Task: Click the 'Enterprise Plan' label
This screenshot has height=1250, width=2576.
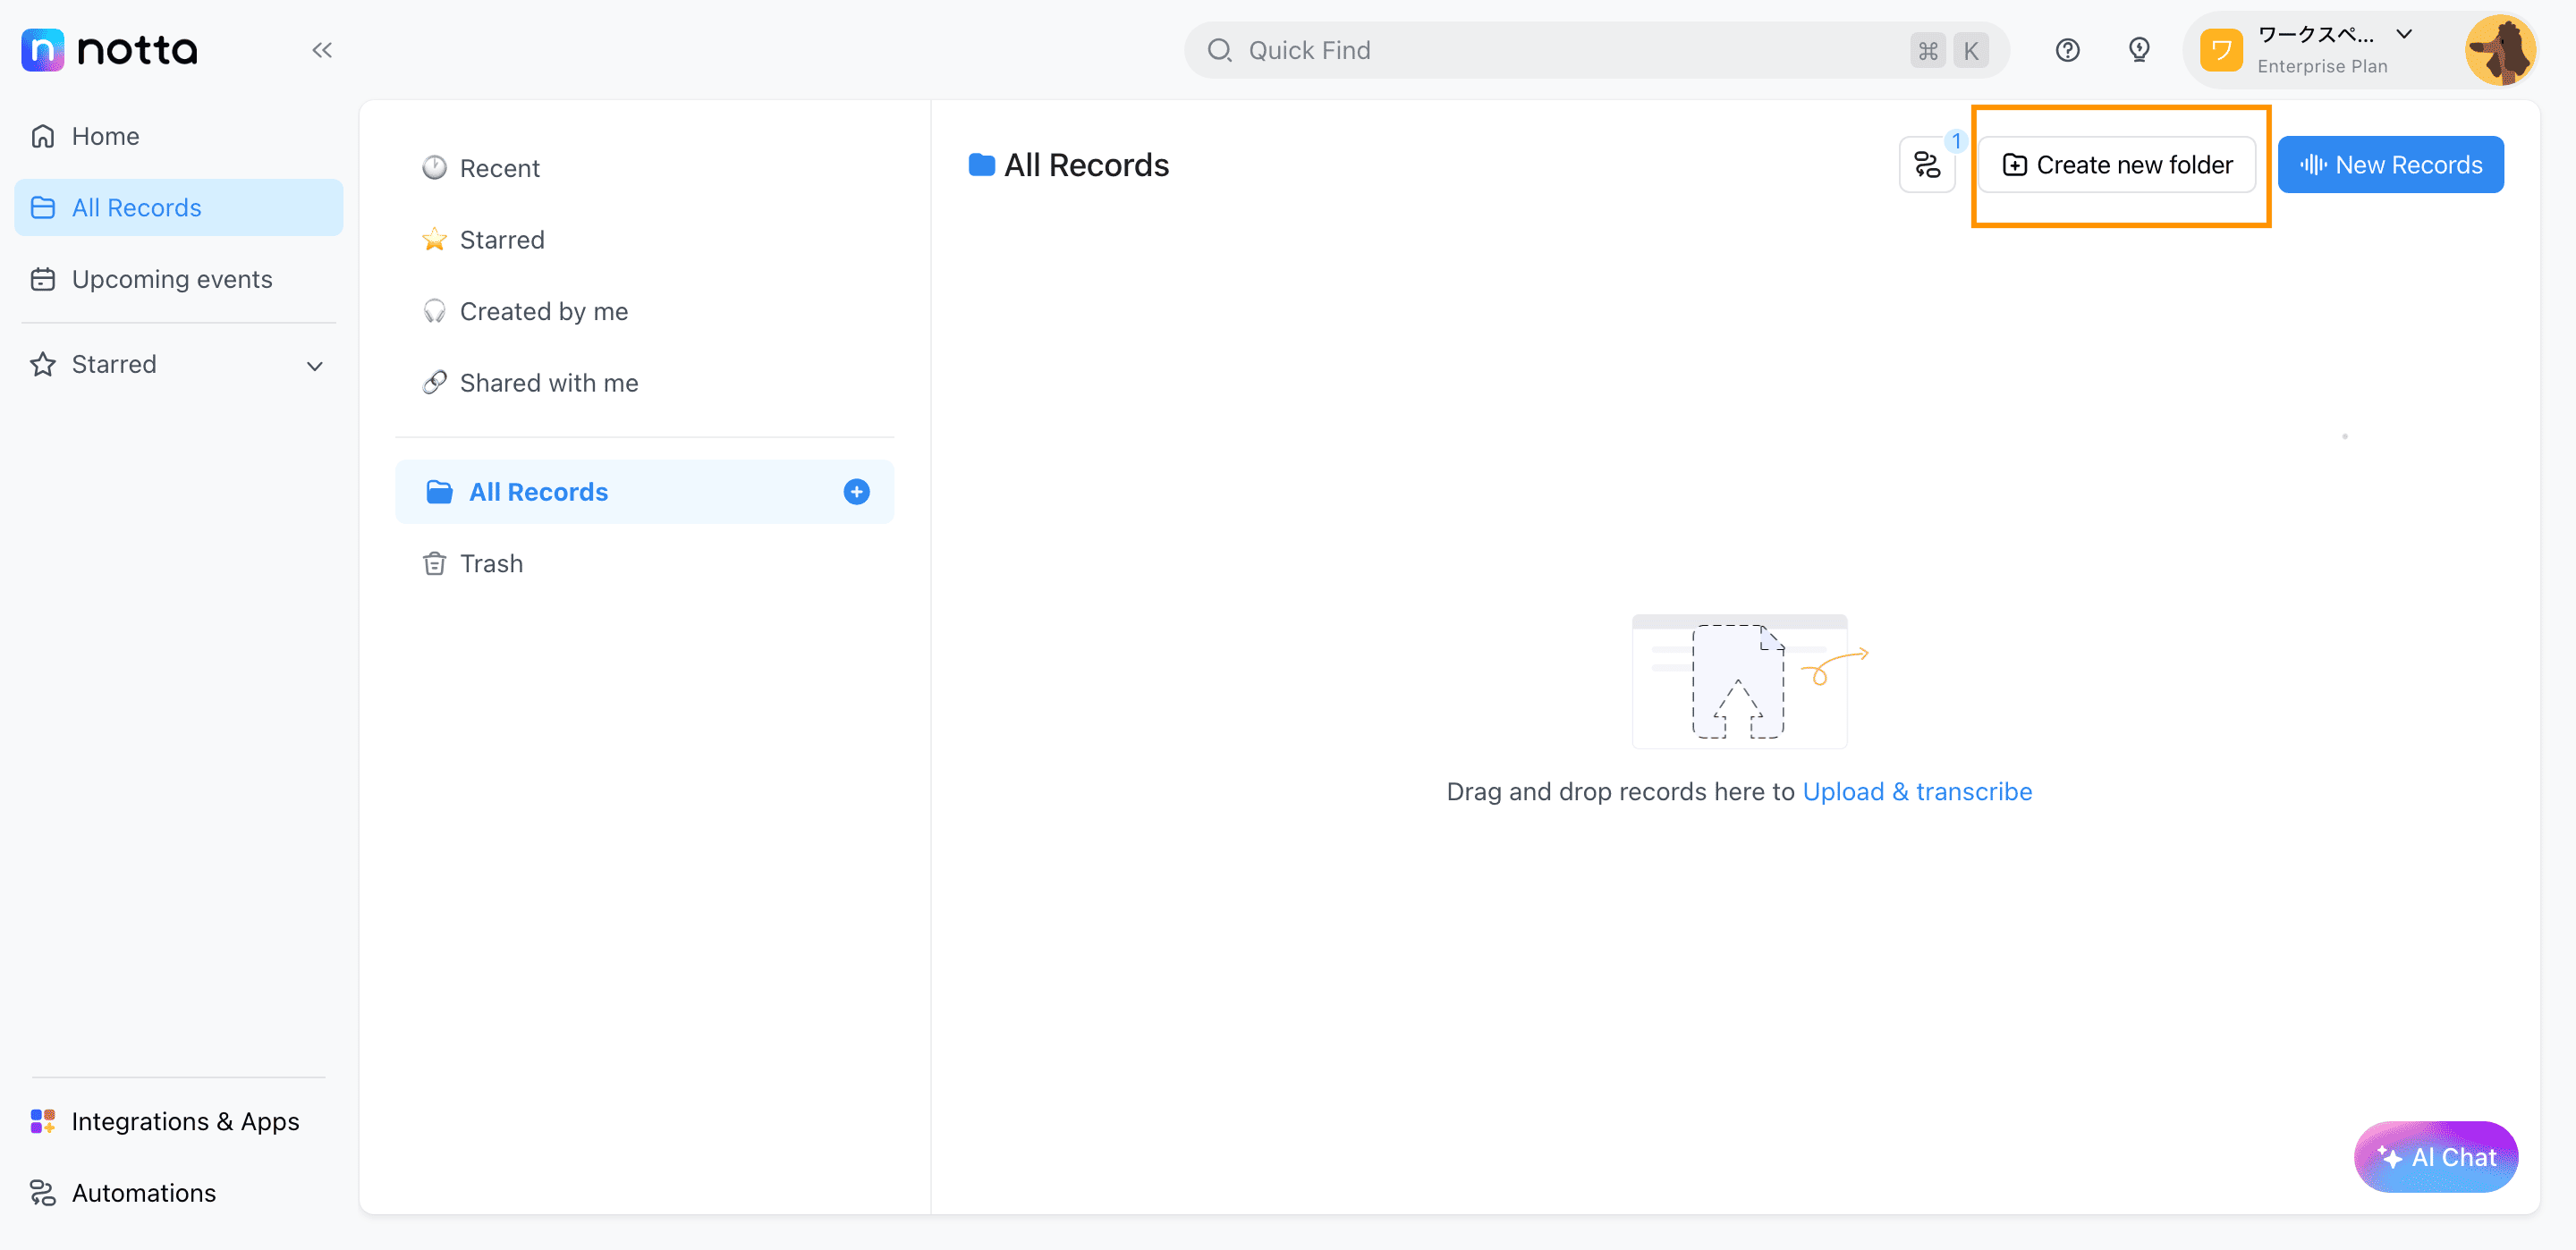Action: [x=2322, y=66]
